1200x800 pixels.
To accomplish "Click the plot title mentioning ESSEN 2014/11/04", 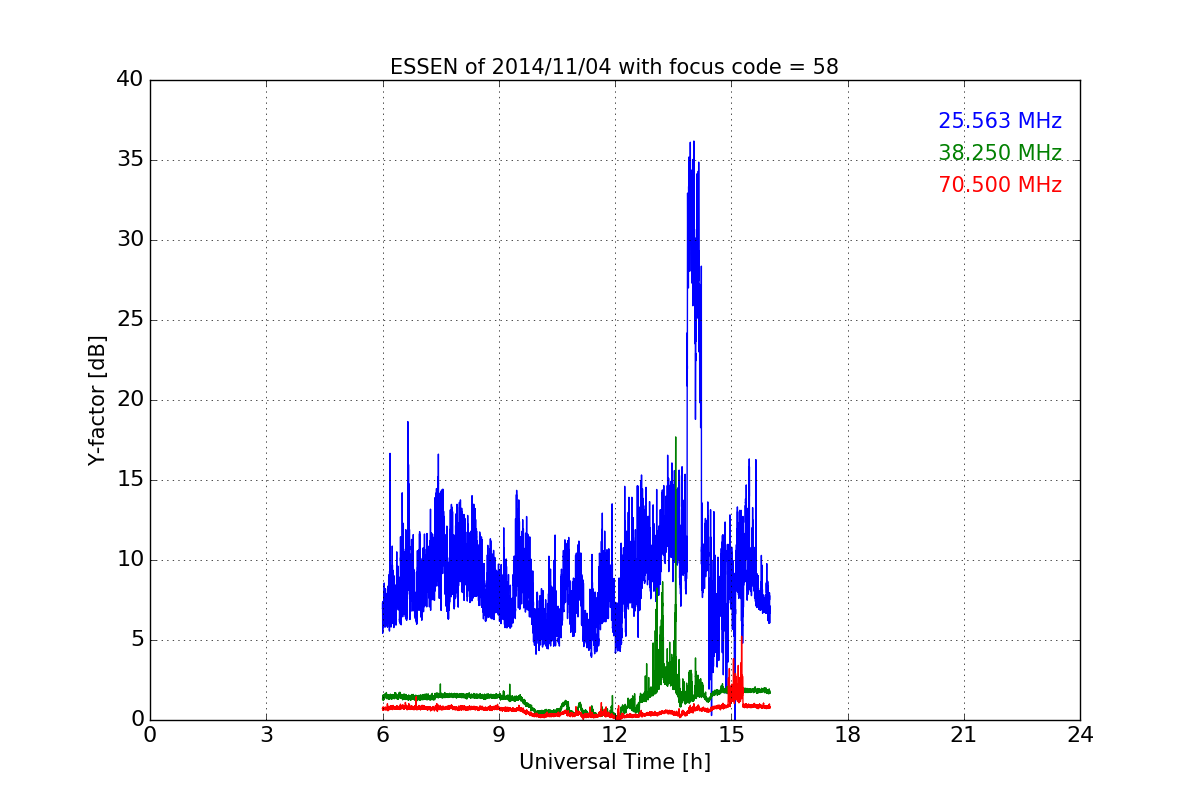I will pyautogui.click(x=614, y=67).
